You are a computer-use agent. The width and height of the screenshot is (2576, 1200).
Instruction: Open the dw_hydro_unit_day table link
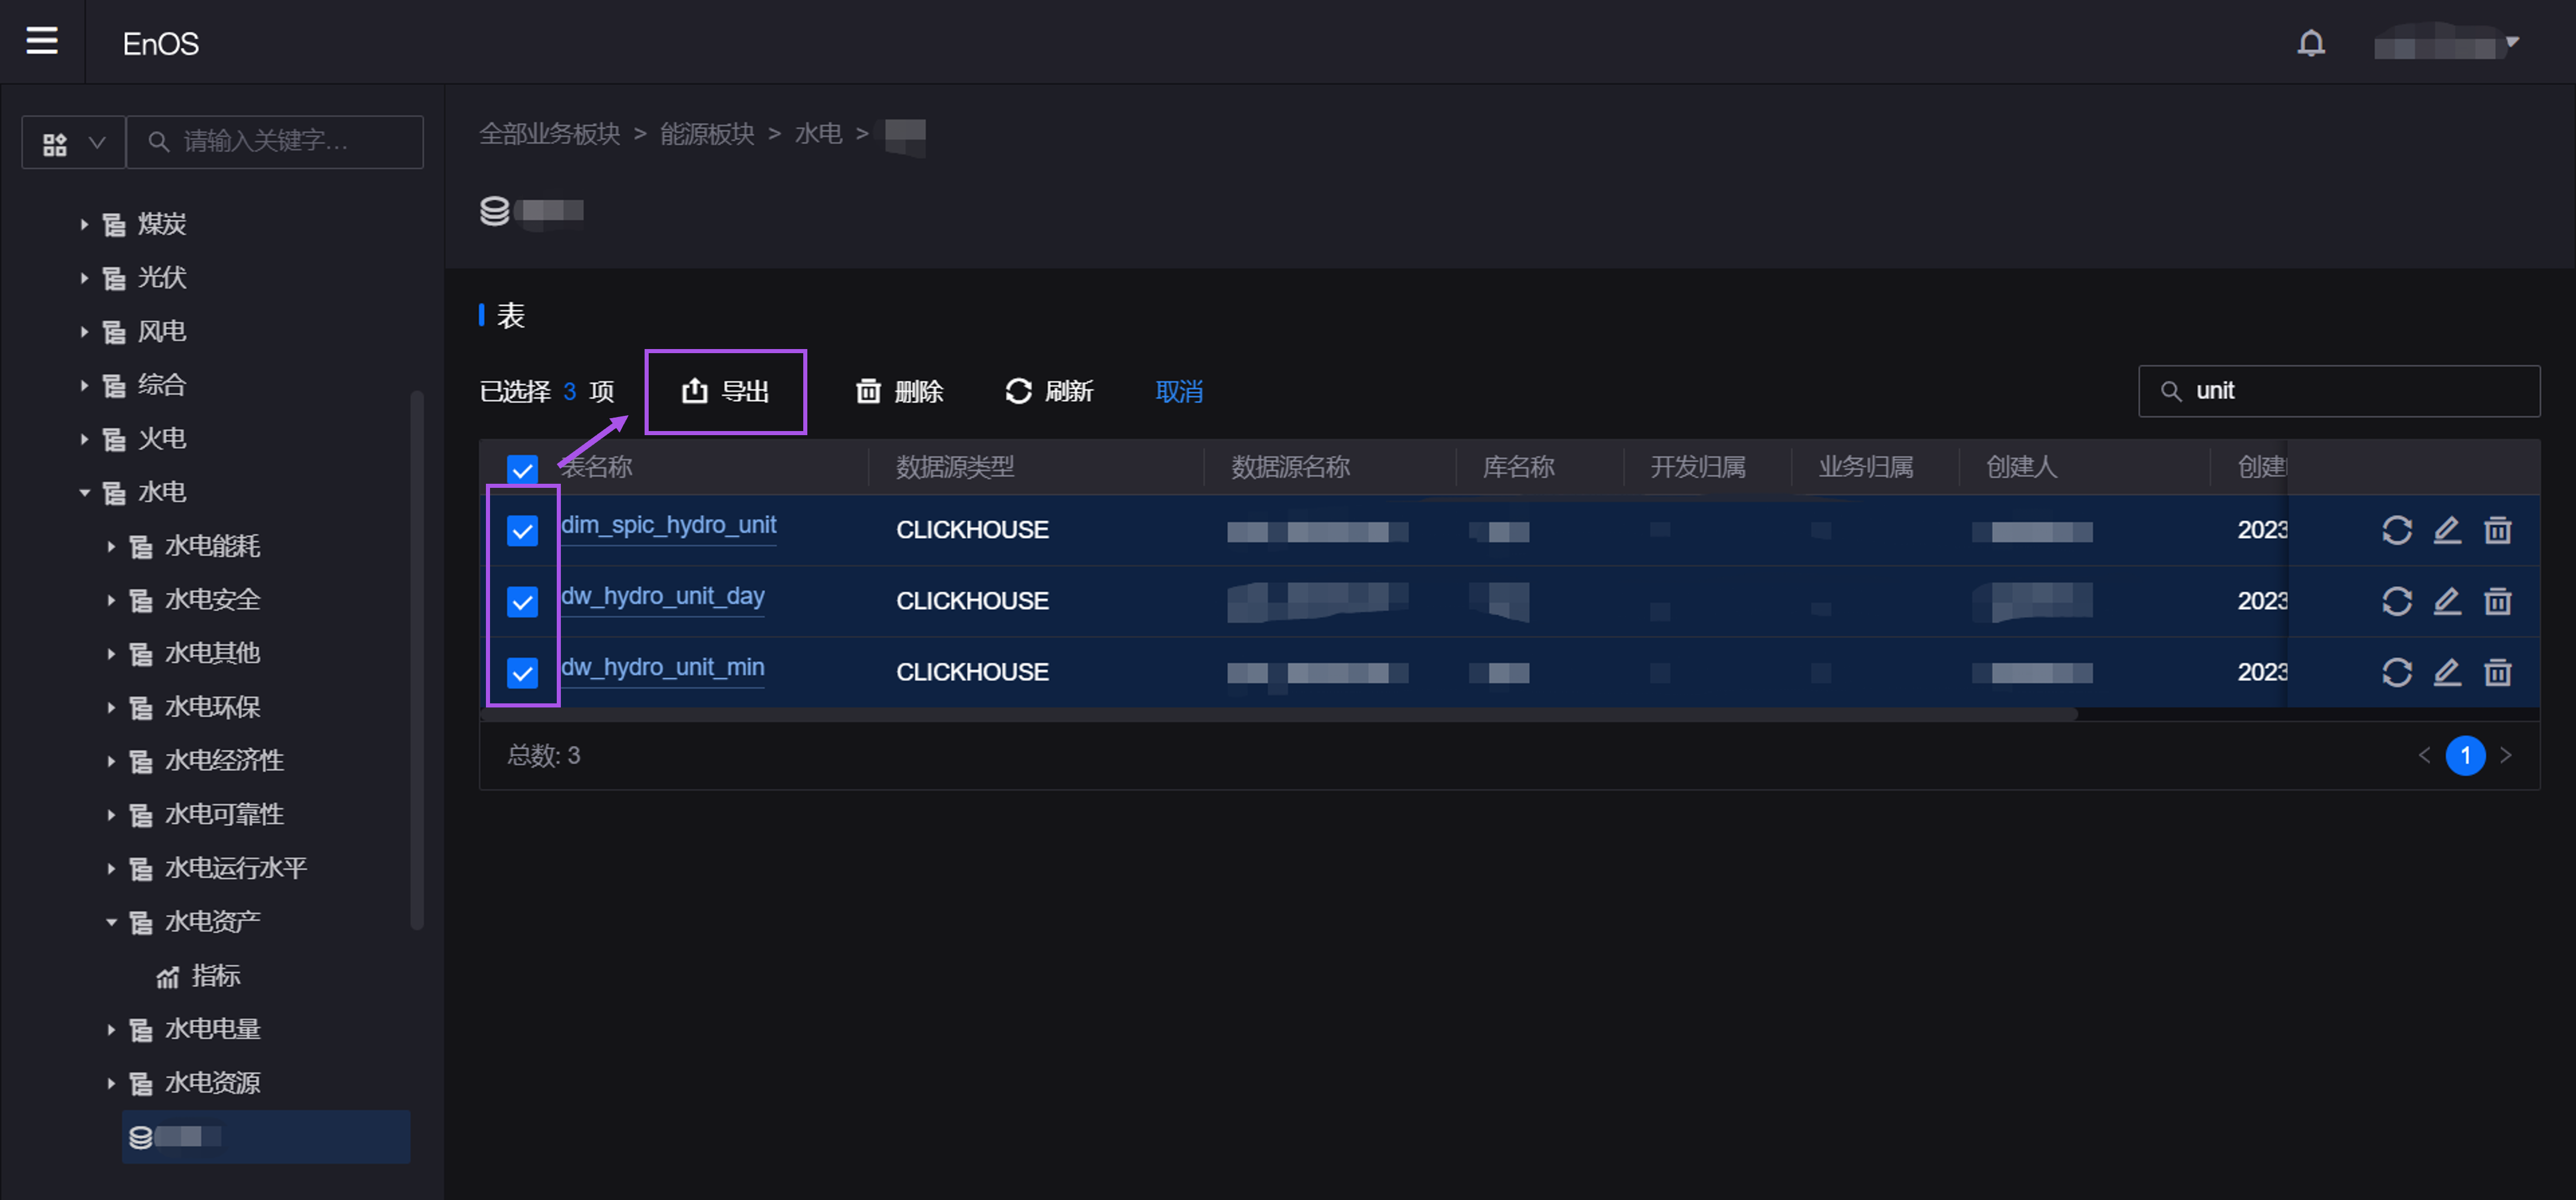663,597
